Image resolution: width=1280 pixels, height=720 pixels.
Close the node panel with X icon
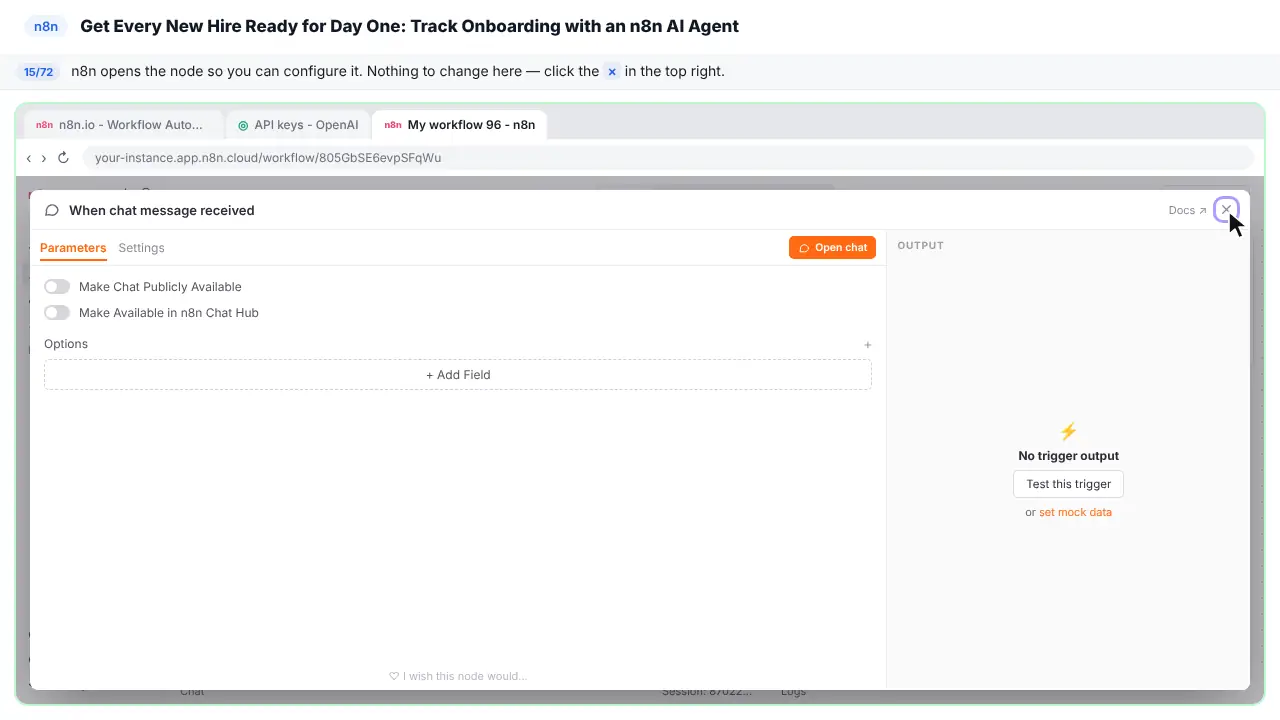tap(1226, 210)
